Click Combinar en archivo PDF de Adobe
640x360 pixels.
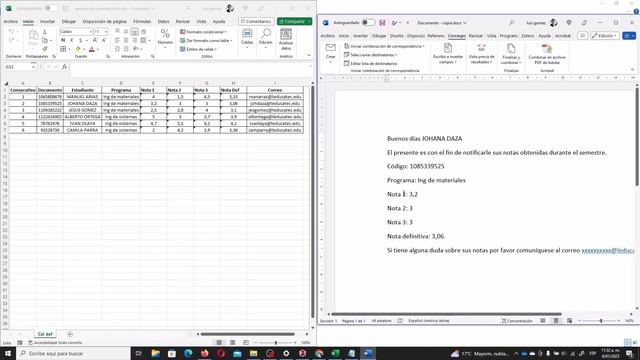point(547,53)
